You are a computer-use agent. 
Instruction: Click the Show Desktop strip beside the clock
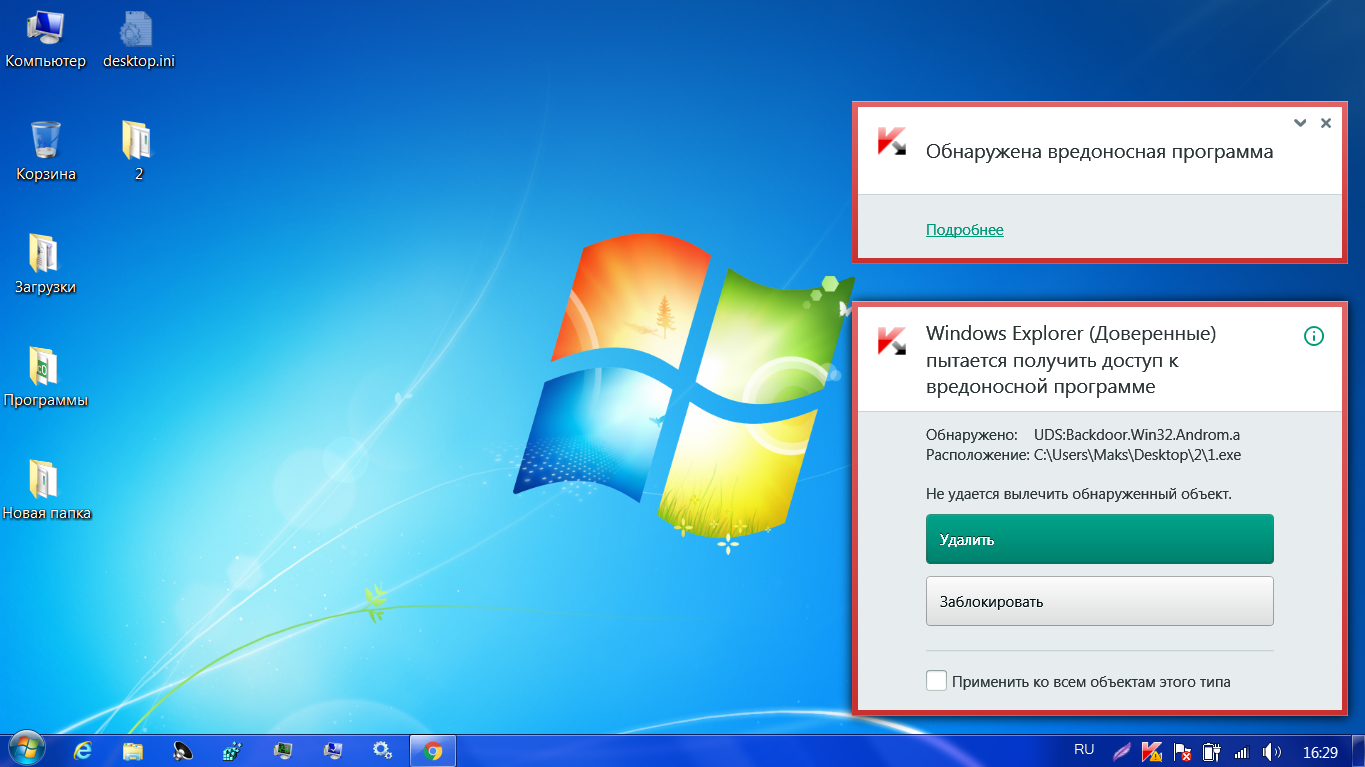pos(1357,750)
